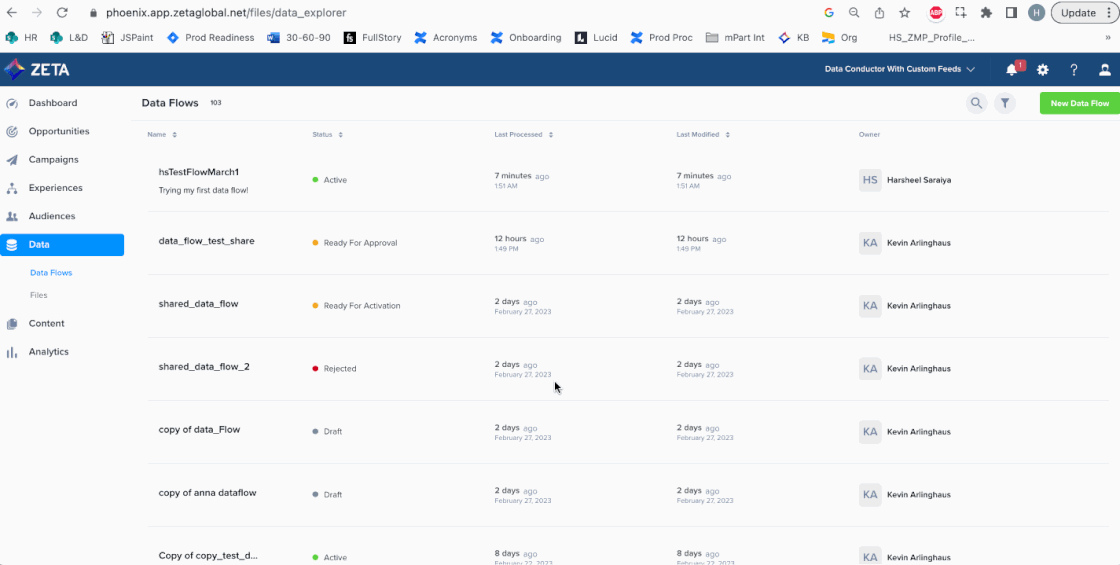This screenshot has height=565, width=1120.
Task: Open the shared_data_flow_2 row
Action: (204, 367)
